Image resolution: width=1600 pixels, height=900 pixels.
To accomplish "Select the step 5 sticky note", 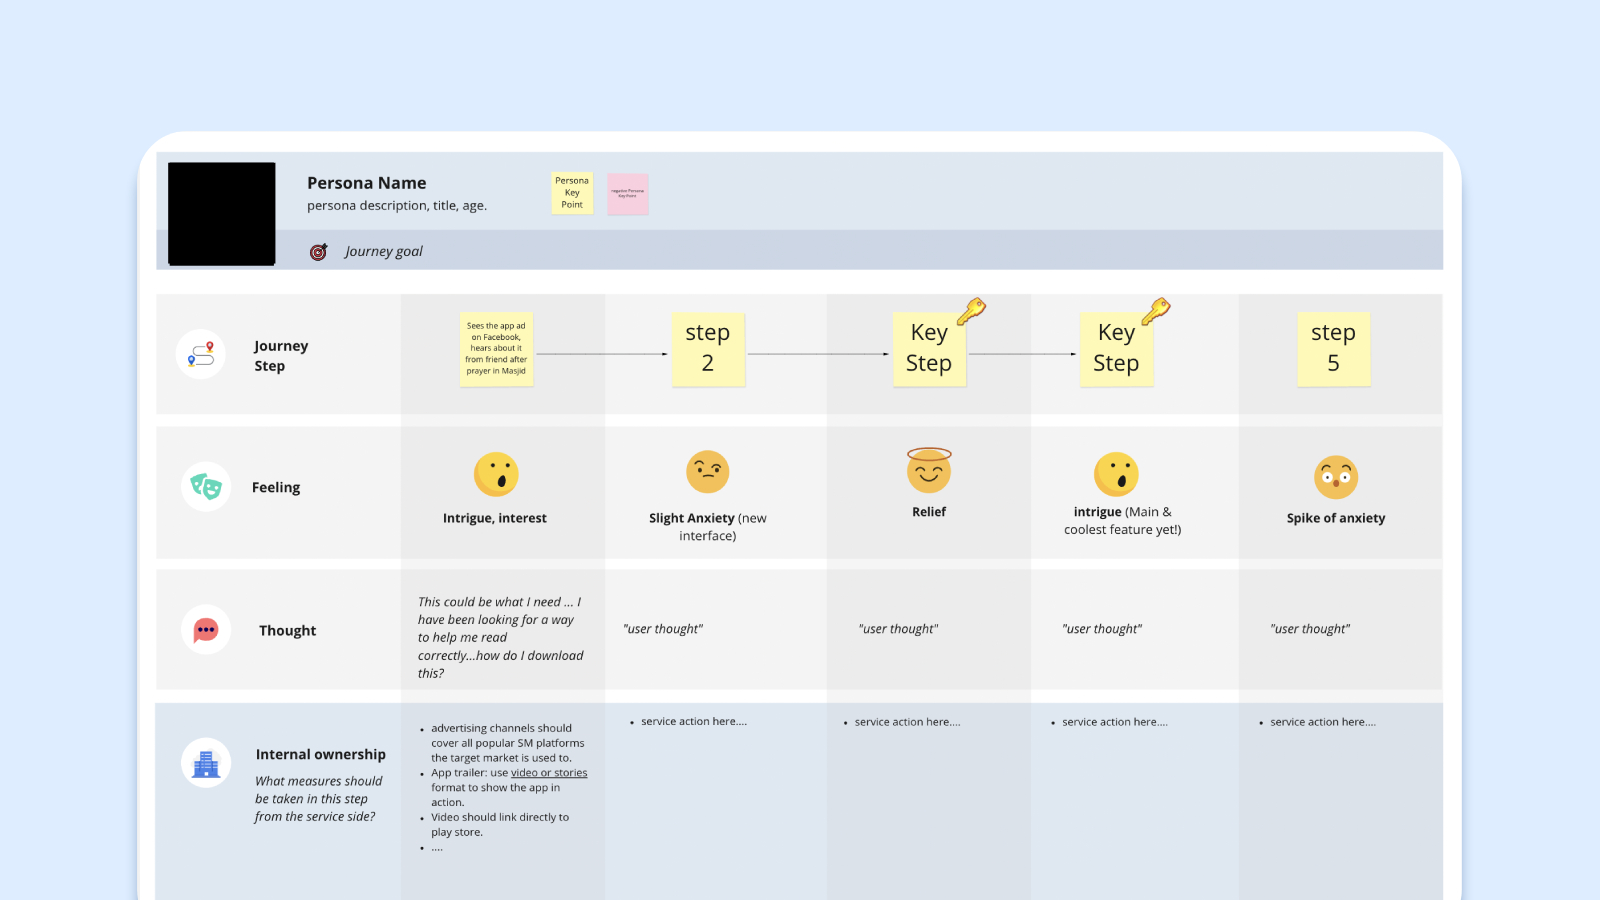I will 1333,349.
